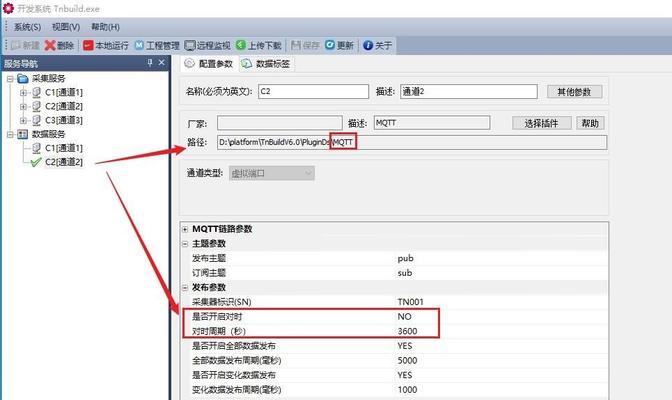Click the empty 厂家 input field
The image size is (672, 400).
[x=280, y=123]
